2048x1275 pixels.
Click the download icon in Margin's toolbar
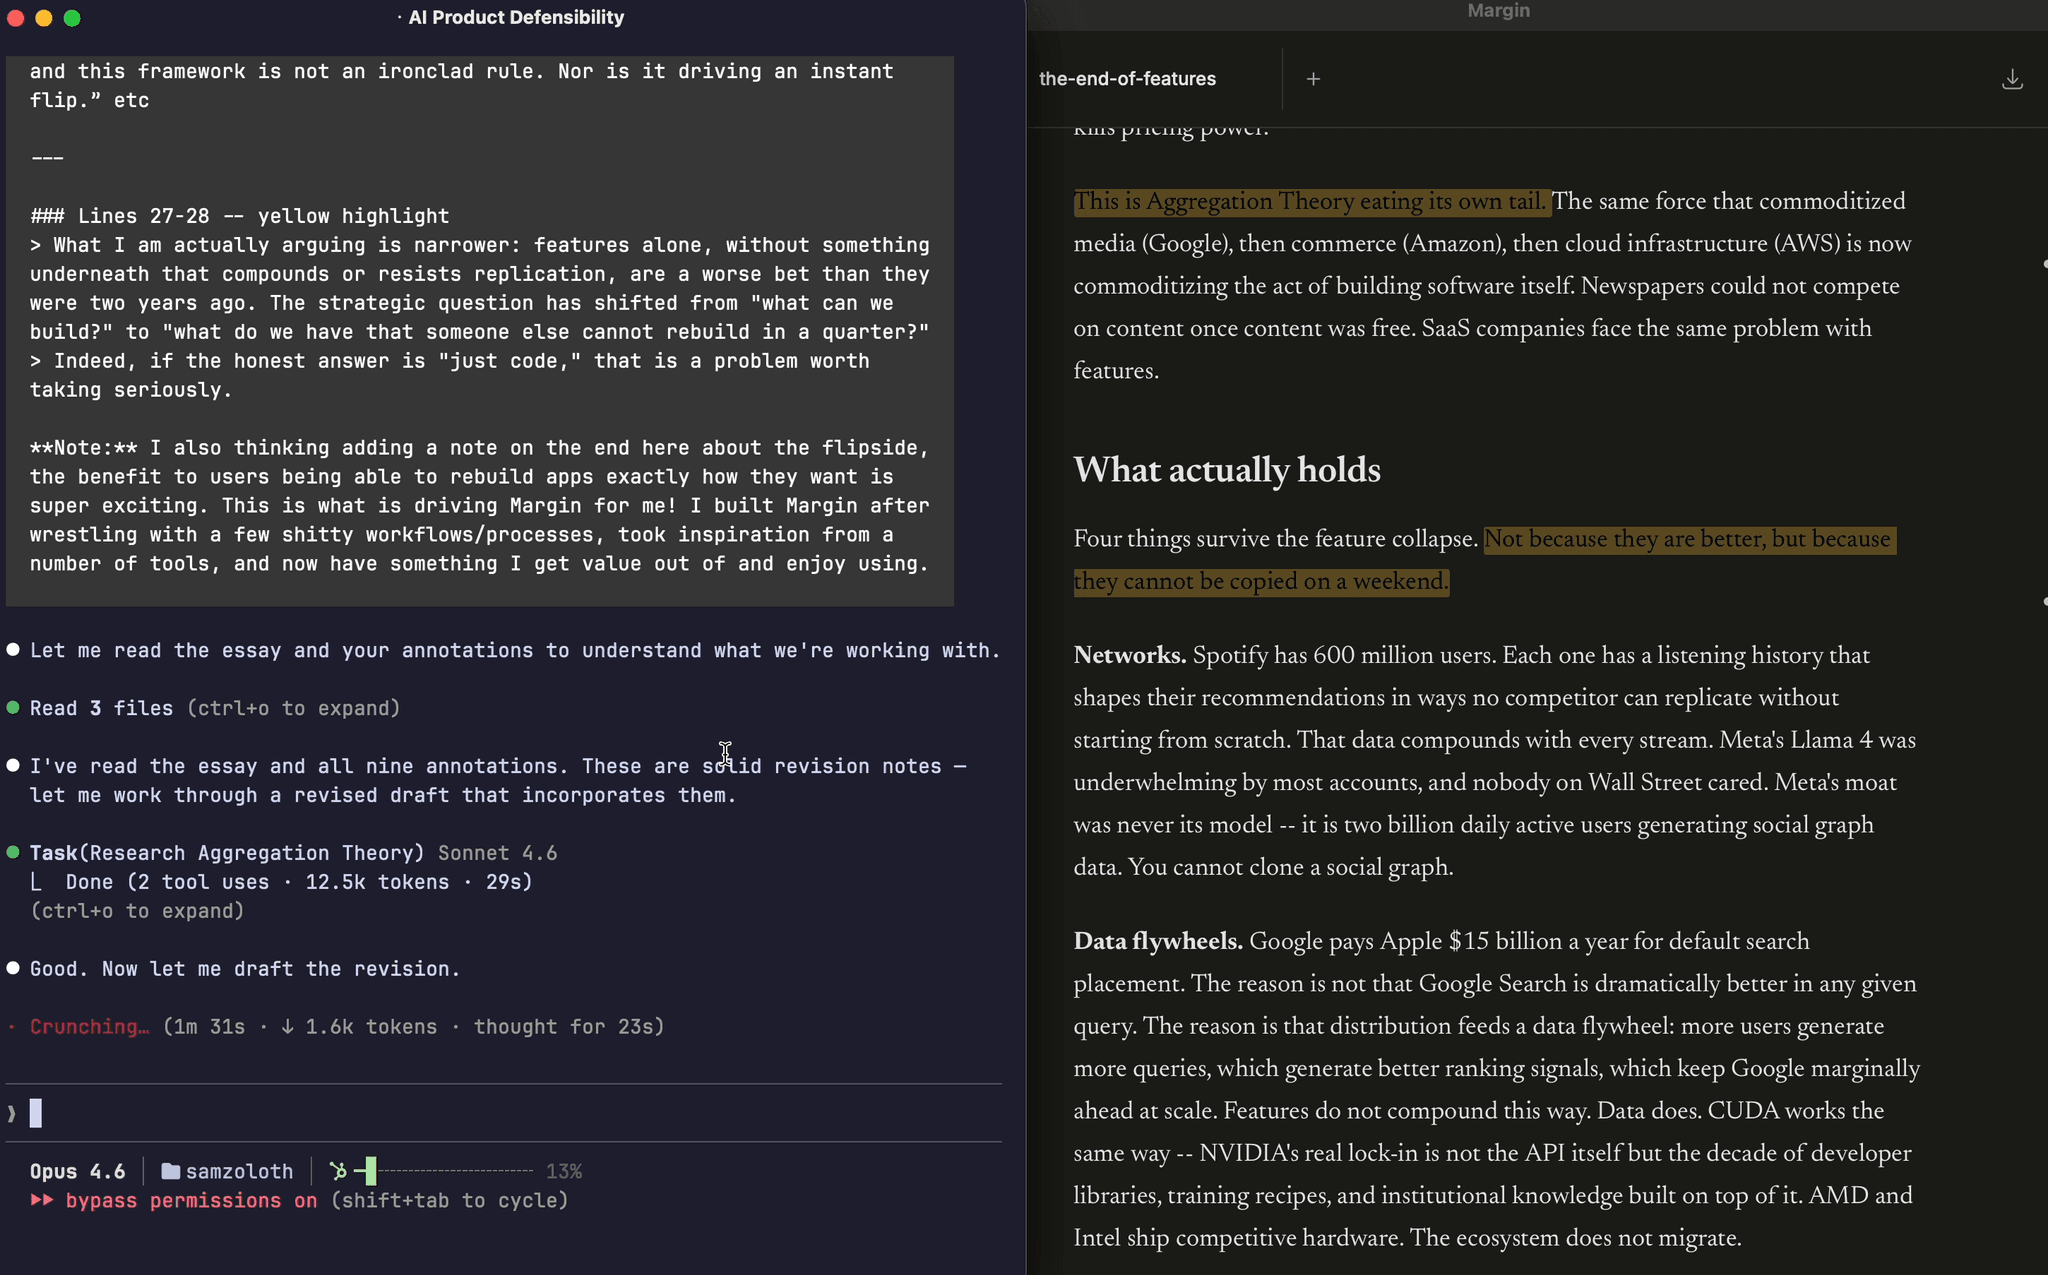[2013, 79]
